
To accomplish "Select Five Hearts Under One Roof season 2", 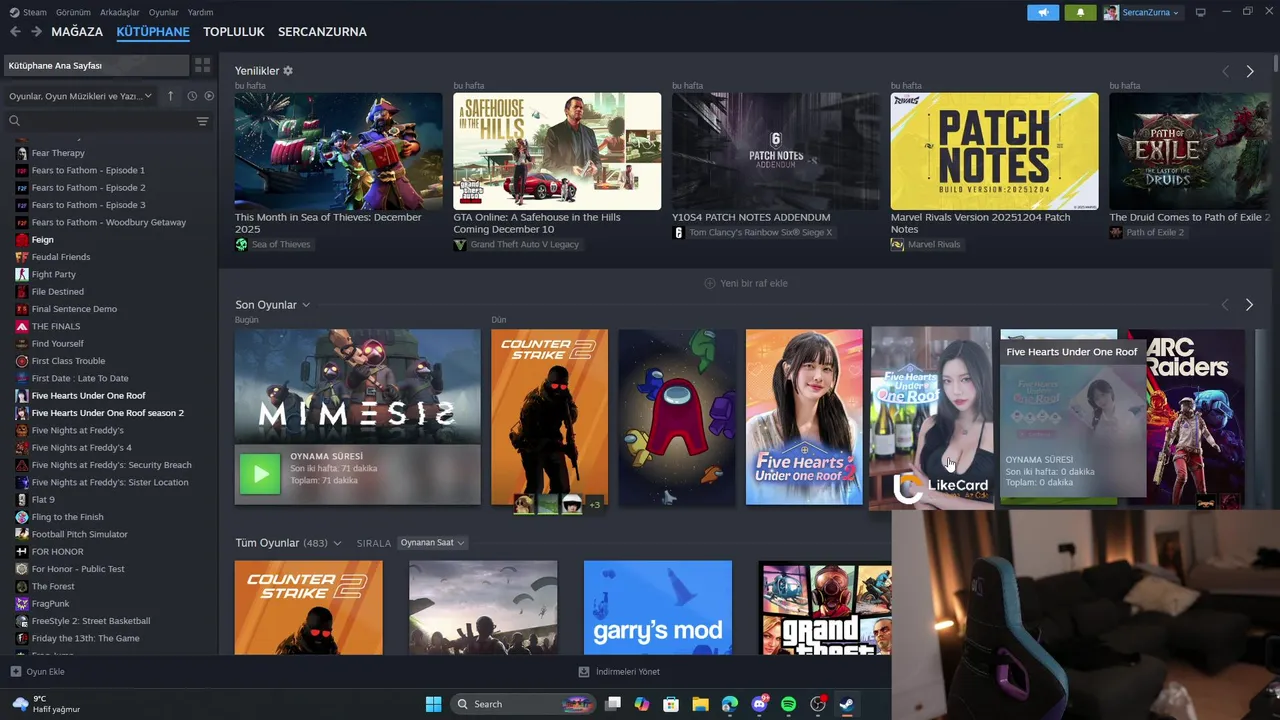I will (108, 413).
